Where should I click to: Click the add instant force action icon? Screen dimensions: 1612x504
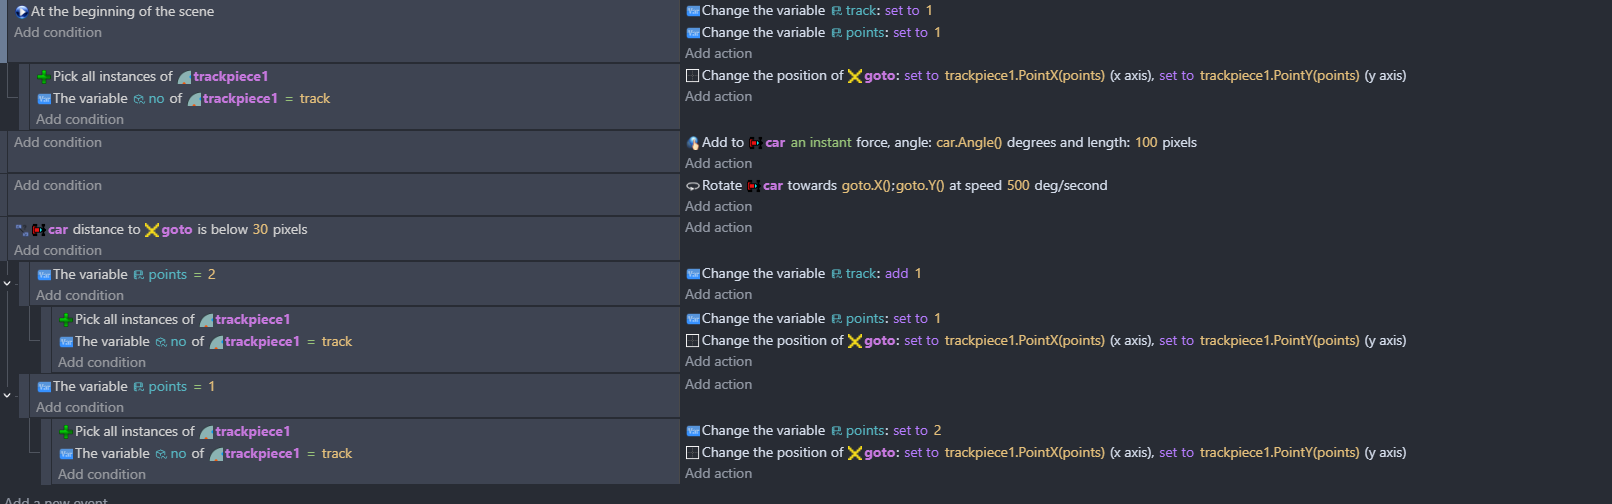click(693, 143)
